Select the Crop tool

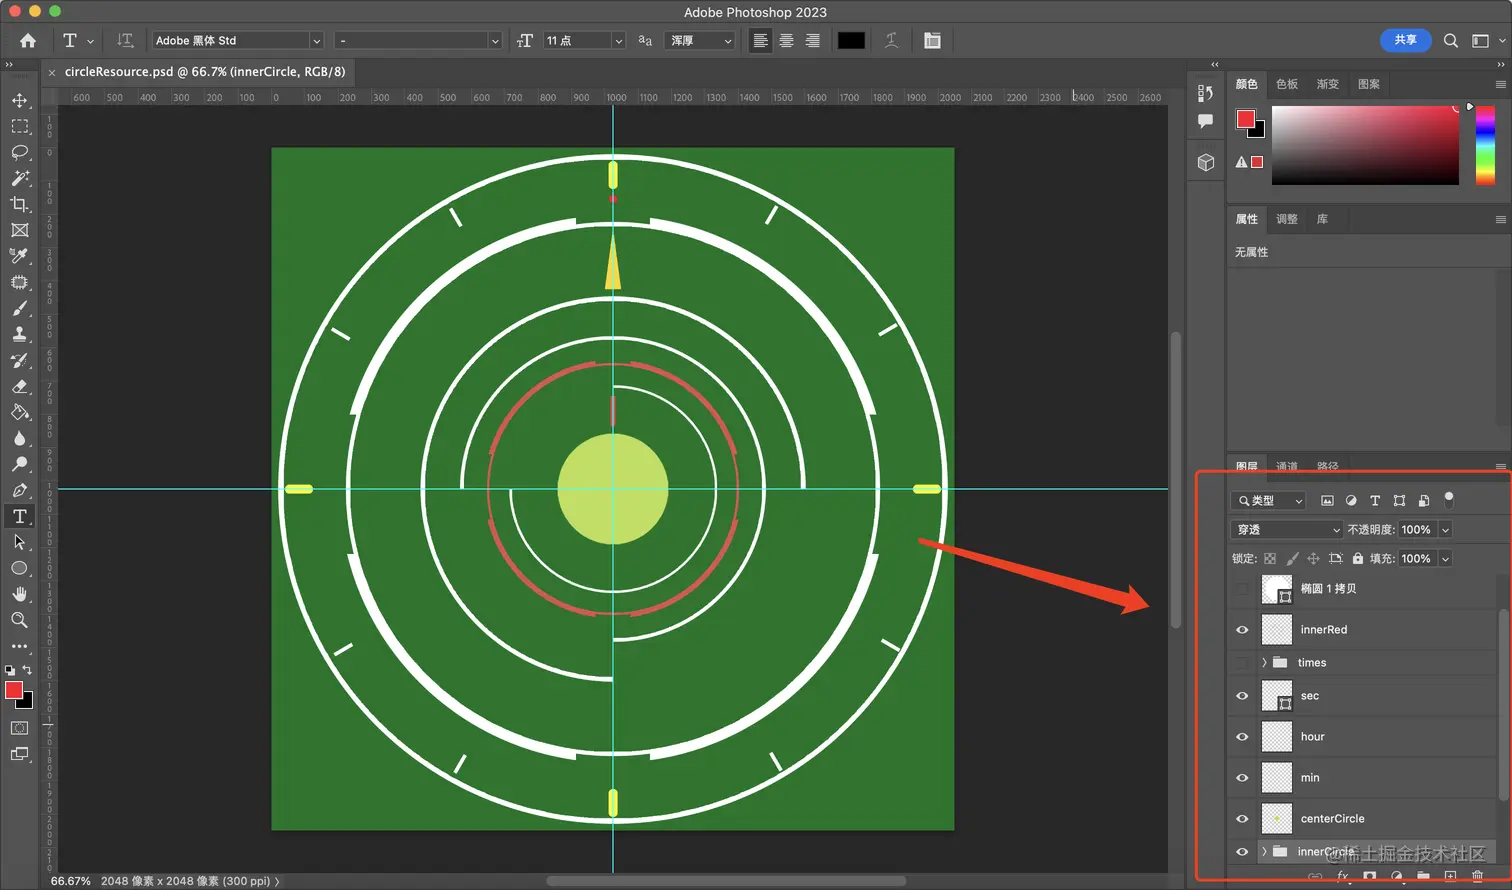click(x=19, y=204)
